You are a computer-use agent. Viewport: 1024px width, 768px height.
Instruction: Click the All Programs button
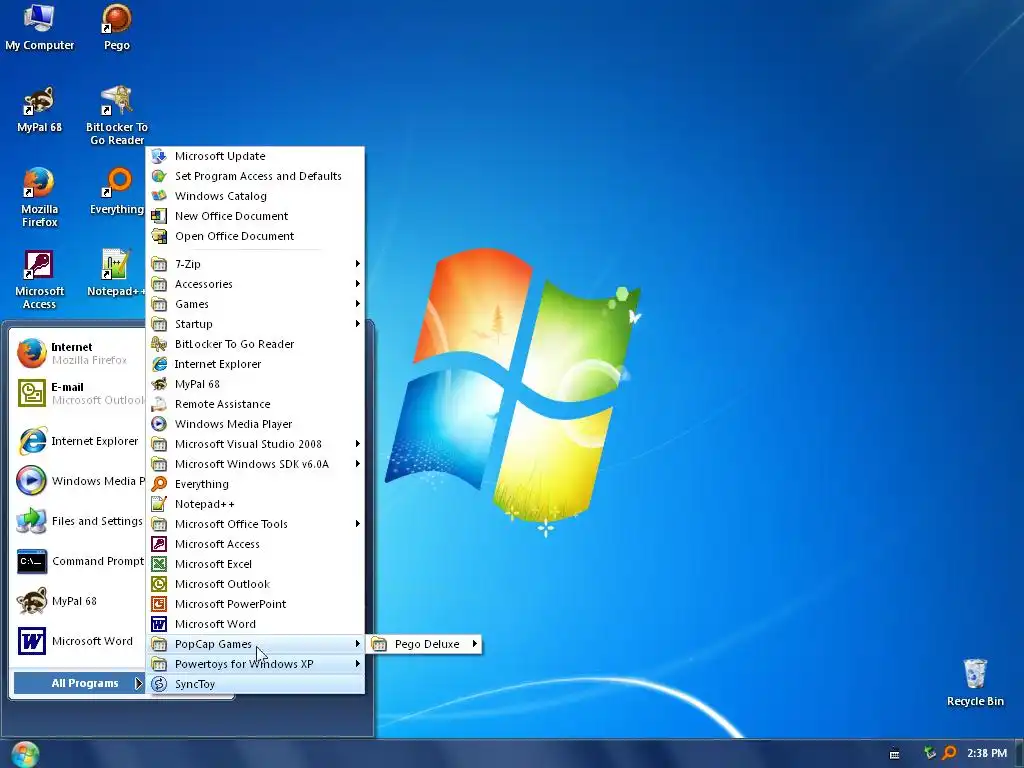pyautogui.click(x=79, y=683)
